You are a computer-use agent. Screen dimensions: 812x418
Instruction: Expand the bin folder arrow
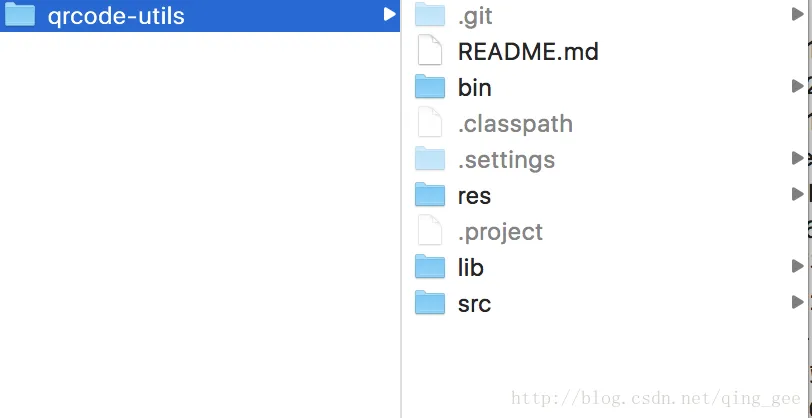797,87
